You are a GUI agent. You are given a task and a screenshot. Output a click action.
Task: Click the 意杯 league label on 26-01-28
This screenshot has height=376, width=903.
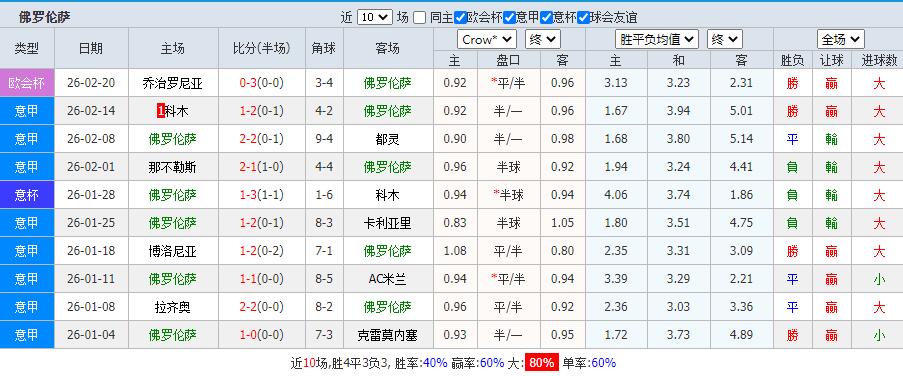tap(27, 195)
